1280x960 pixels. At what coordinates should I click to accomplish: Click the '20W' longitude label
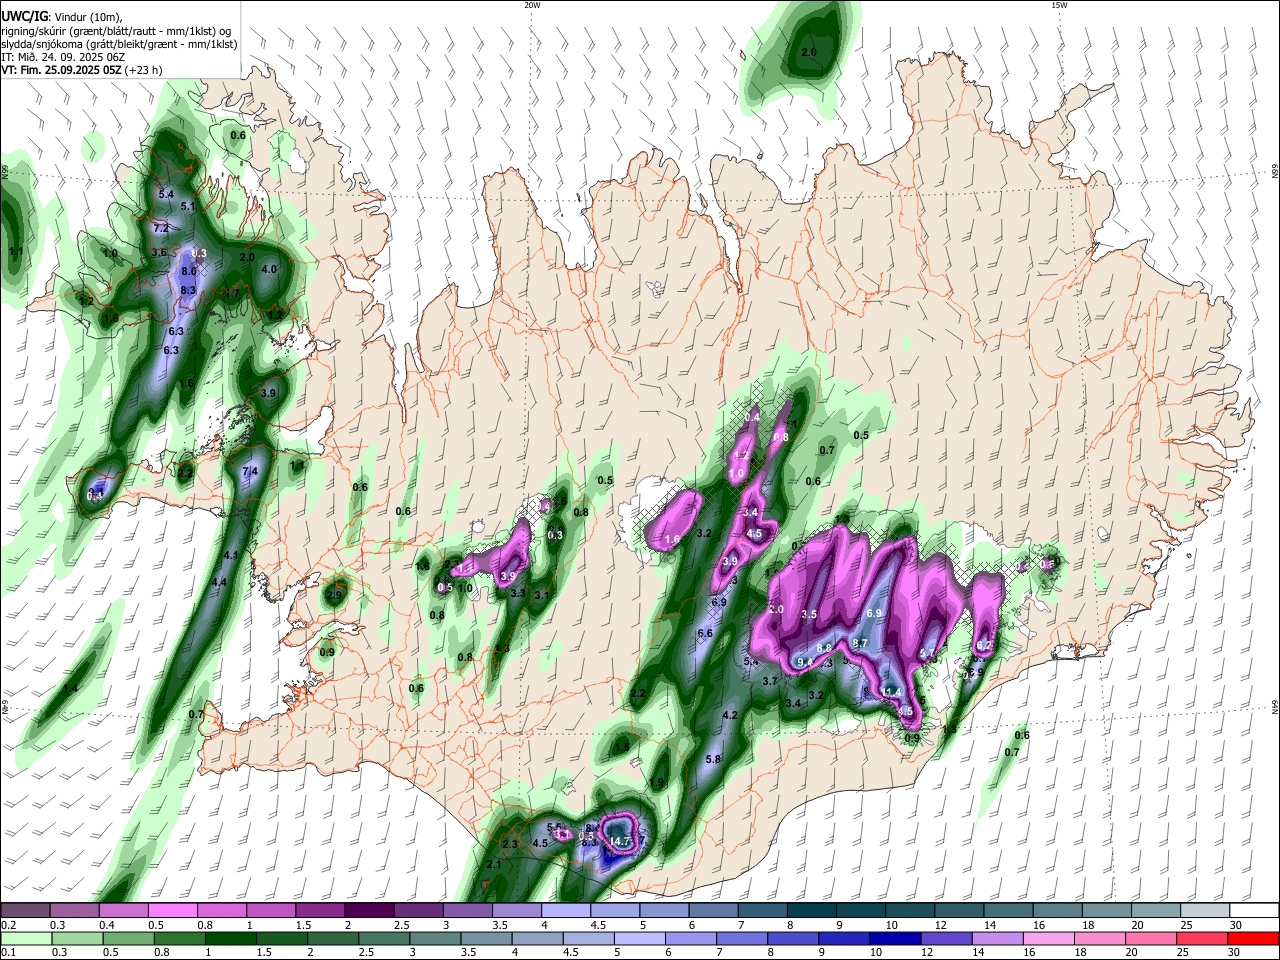(x=532, y=5)
